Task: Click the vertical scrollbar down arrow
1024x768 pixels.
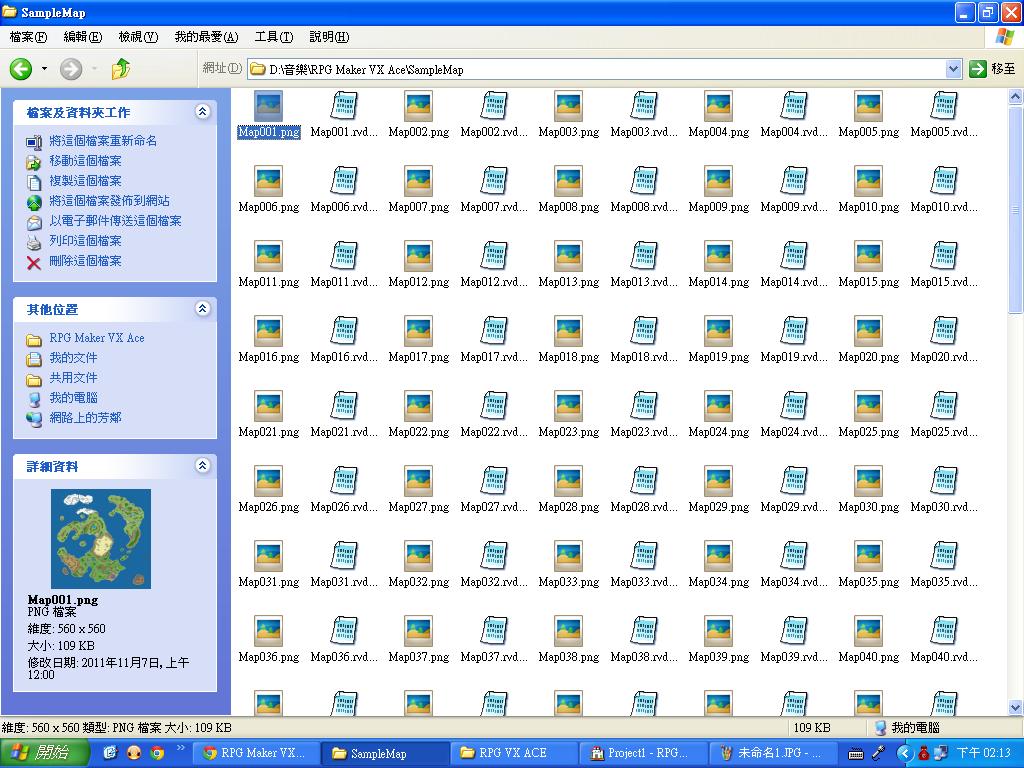Action: click(x=1016, y=707)
